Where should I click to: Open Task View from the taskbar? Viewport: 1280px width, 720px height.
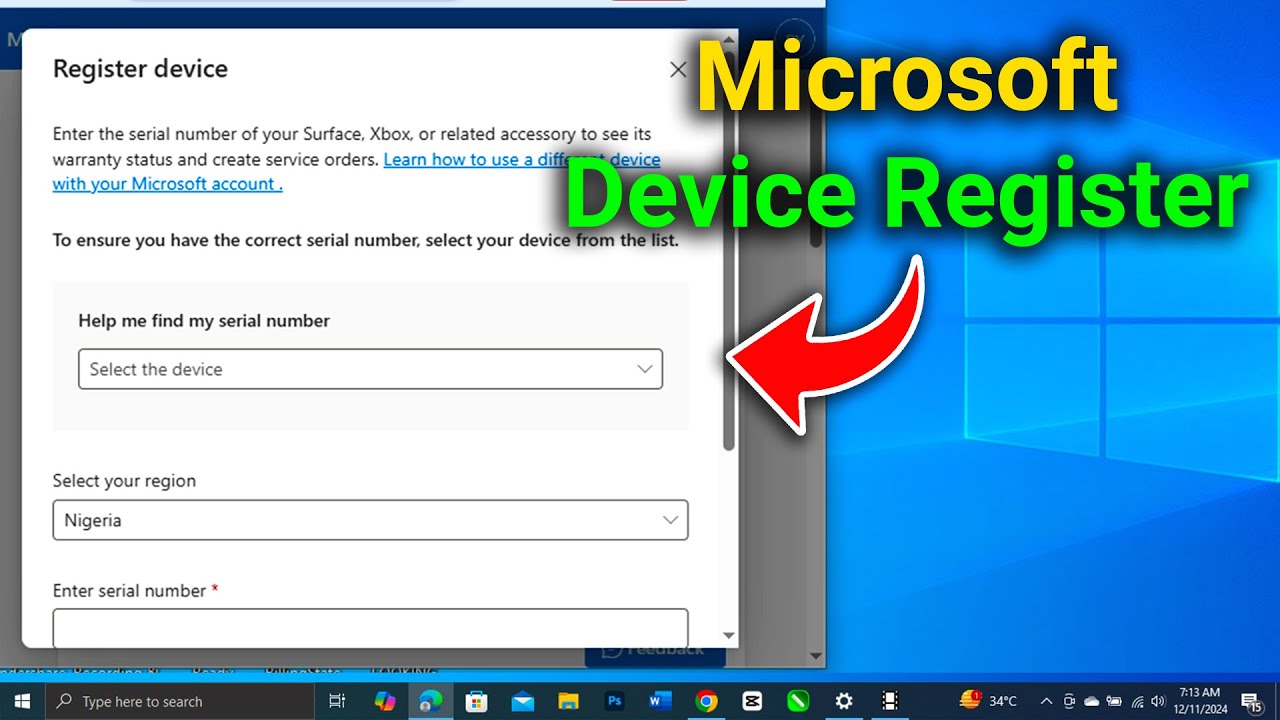pyautogui.click(x=337, y=701)
